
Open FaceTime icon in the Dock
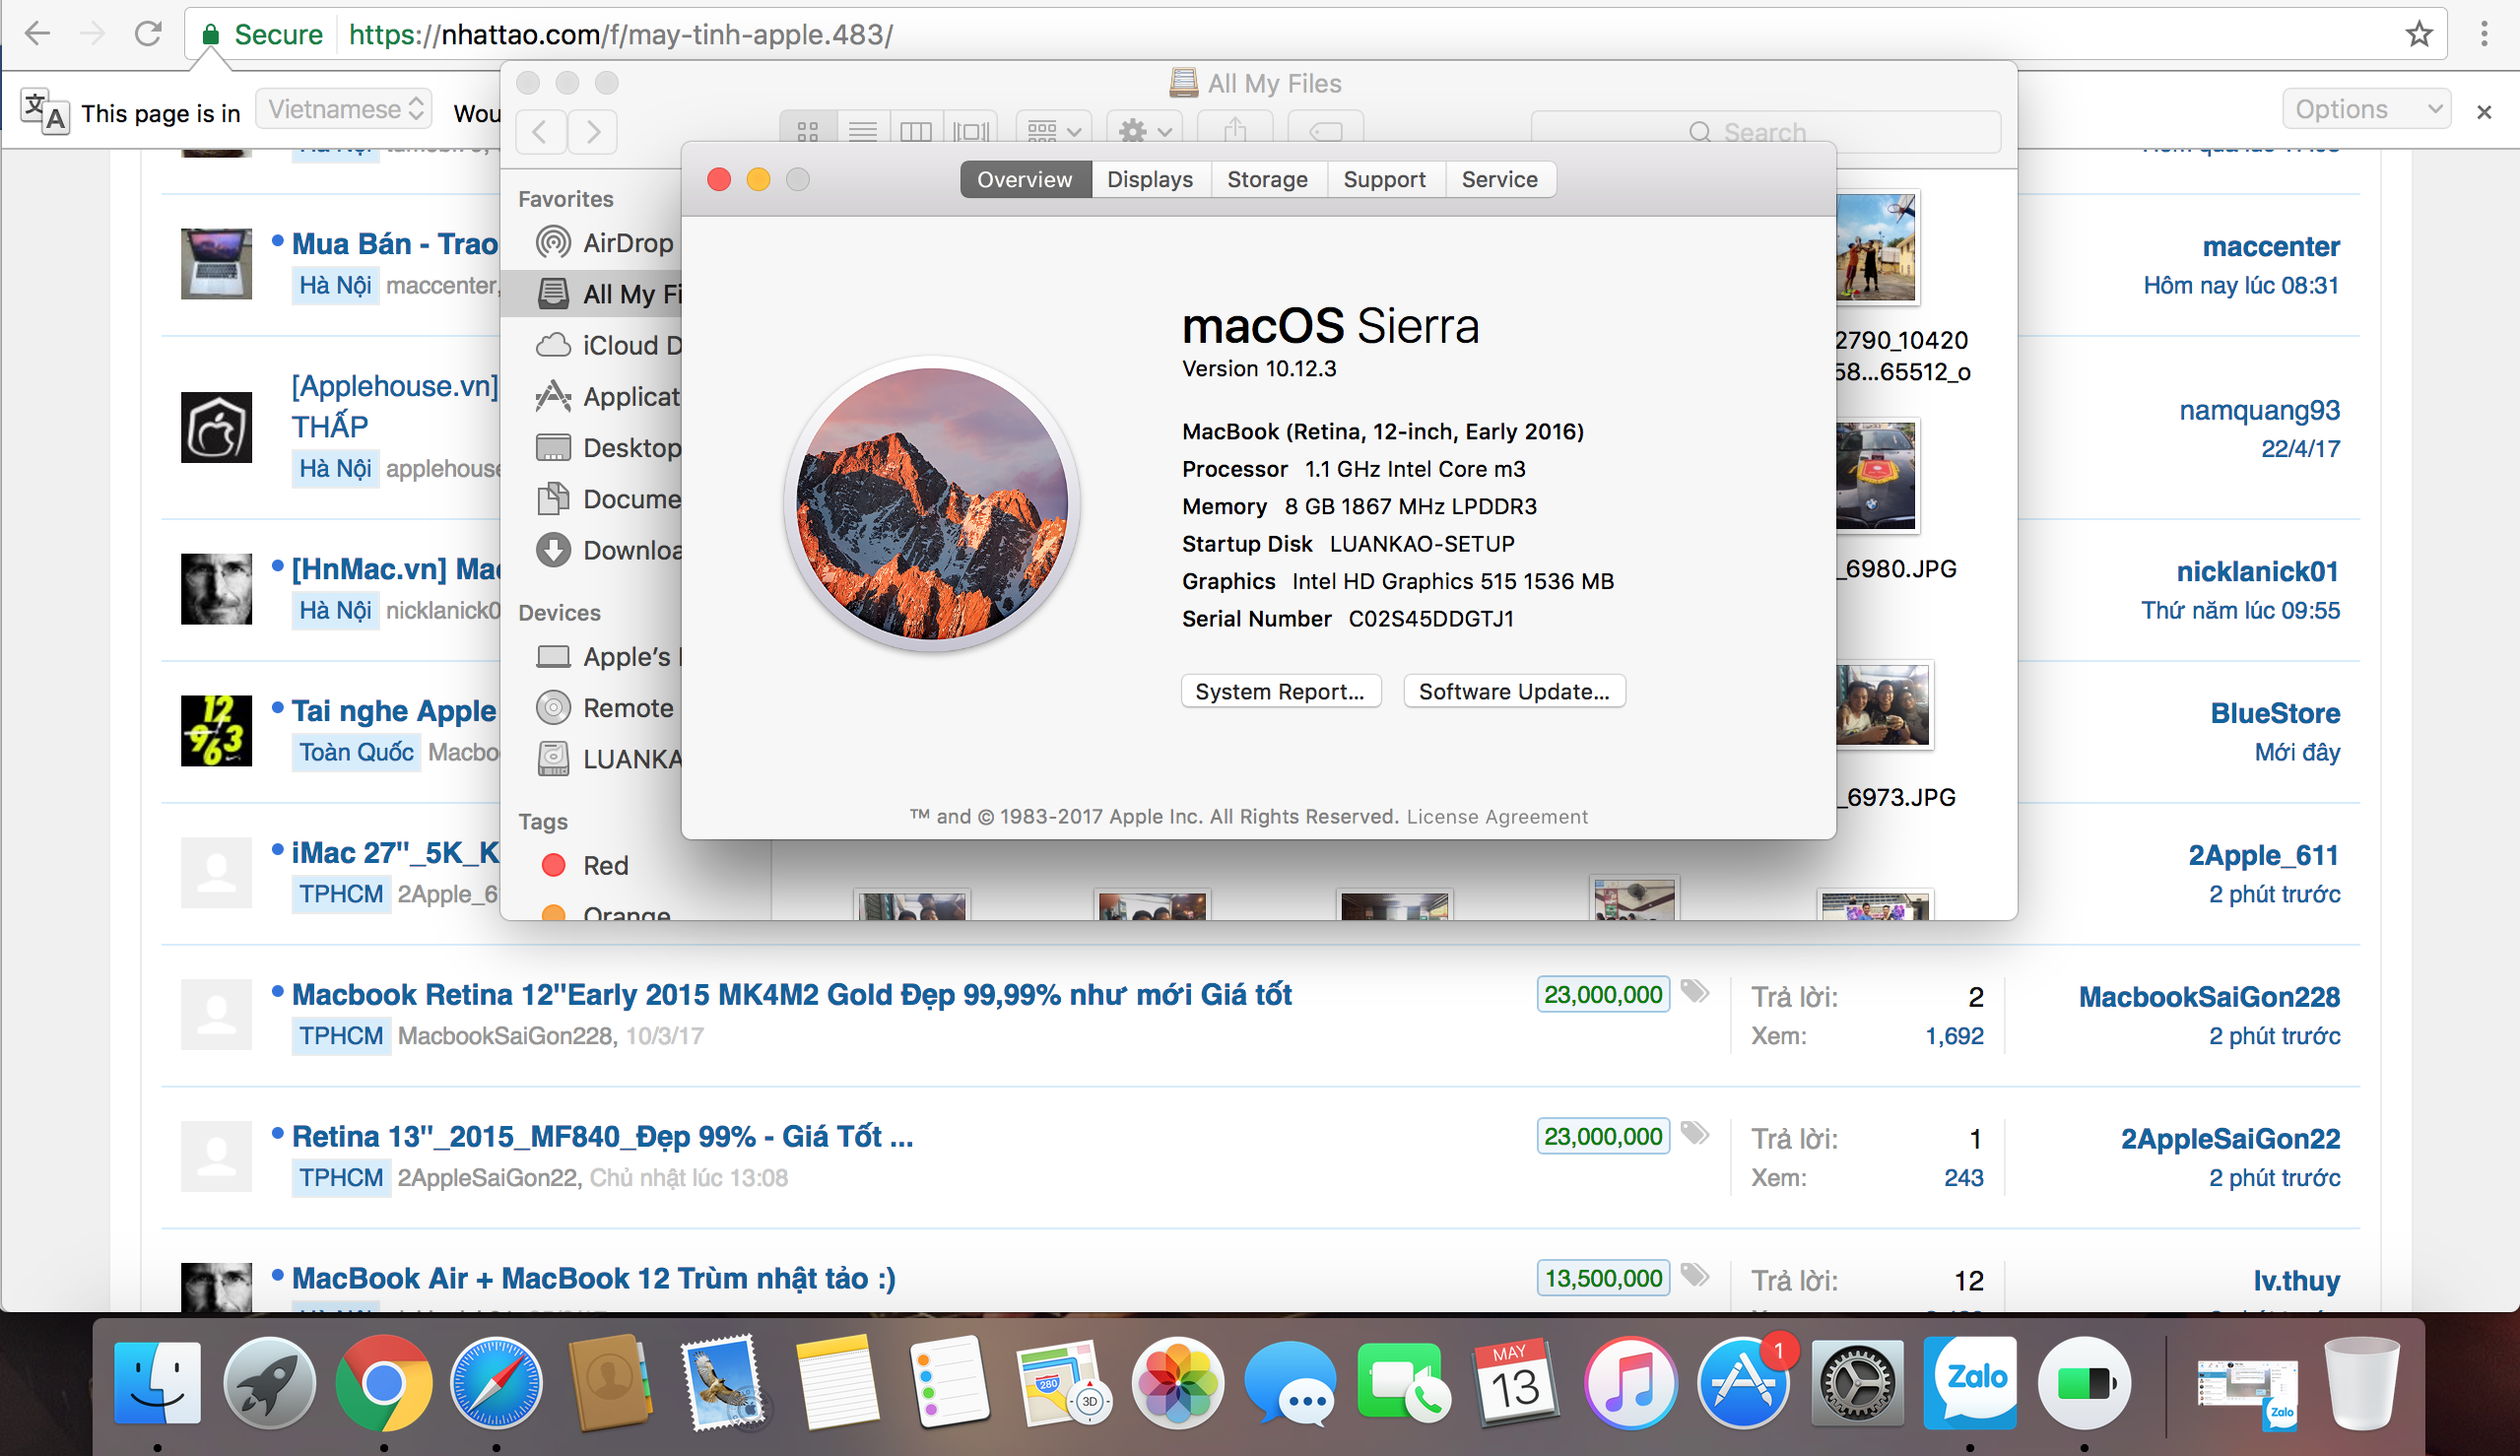coord(1403,1382)
